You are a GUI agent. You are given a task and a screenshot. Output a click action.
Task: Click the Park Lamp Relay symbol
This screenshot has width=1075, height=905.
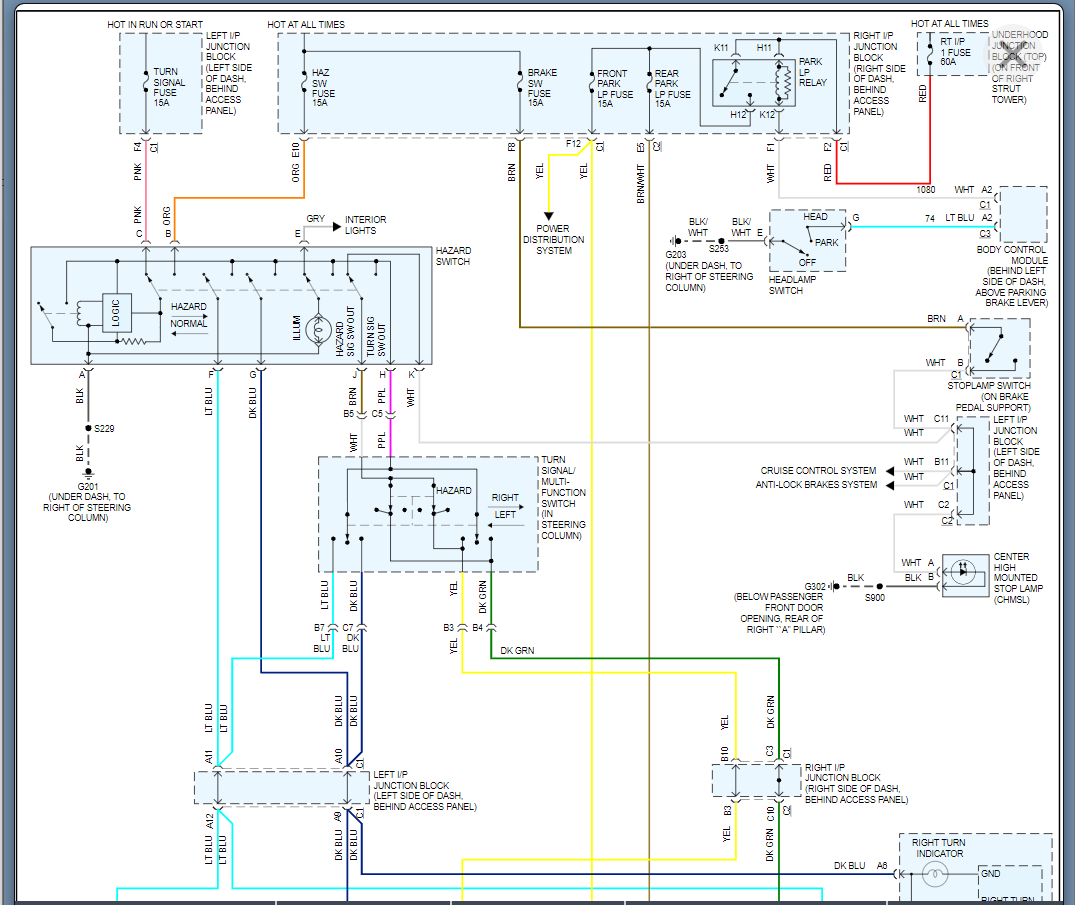coord(754,82)
